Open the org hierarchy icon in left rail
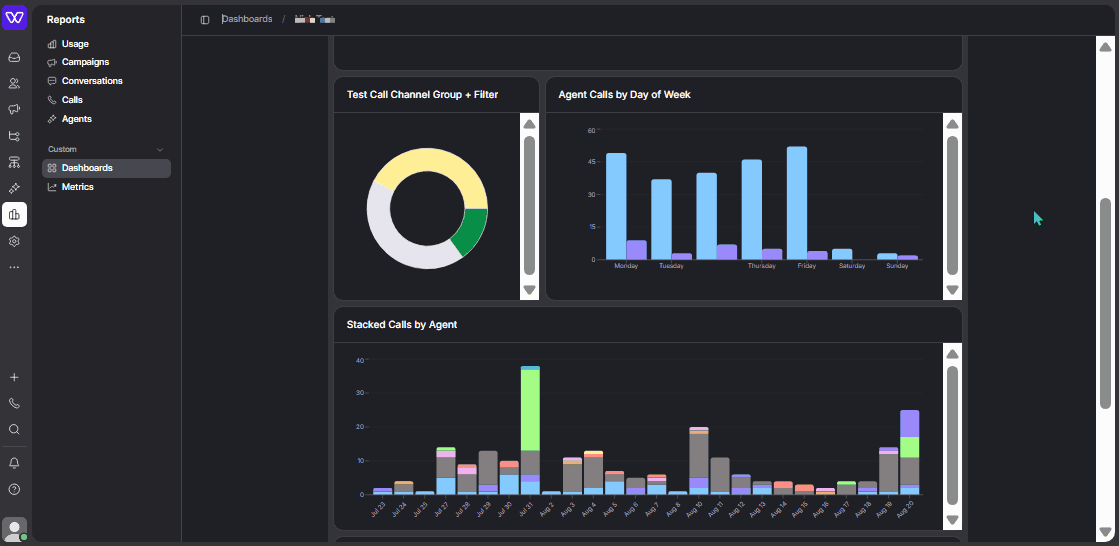The width and height of the screenshot is (1119, 546). pos(14,162)
